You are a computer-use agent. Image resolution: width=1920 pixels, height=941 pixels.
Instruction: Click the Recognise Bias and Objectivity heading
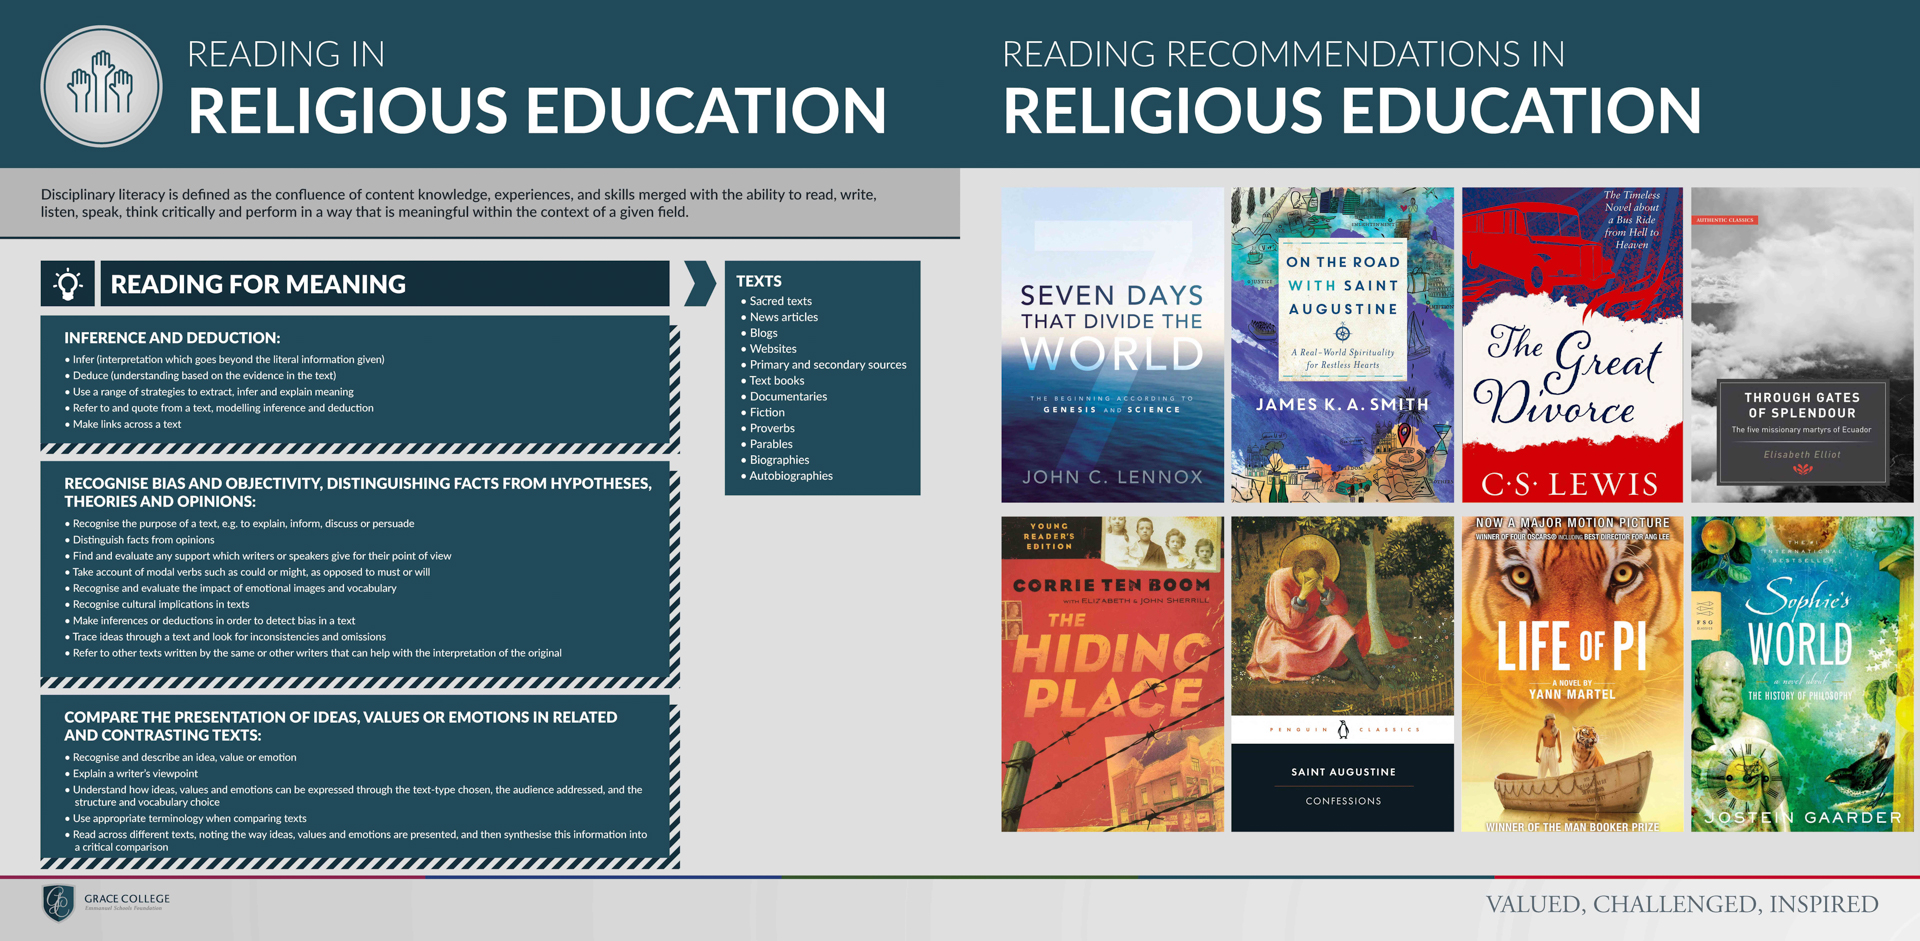tap(358, 492)
